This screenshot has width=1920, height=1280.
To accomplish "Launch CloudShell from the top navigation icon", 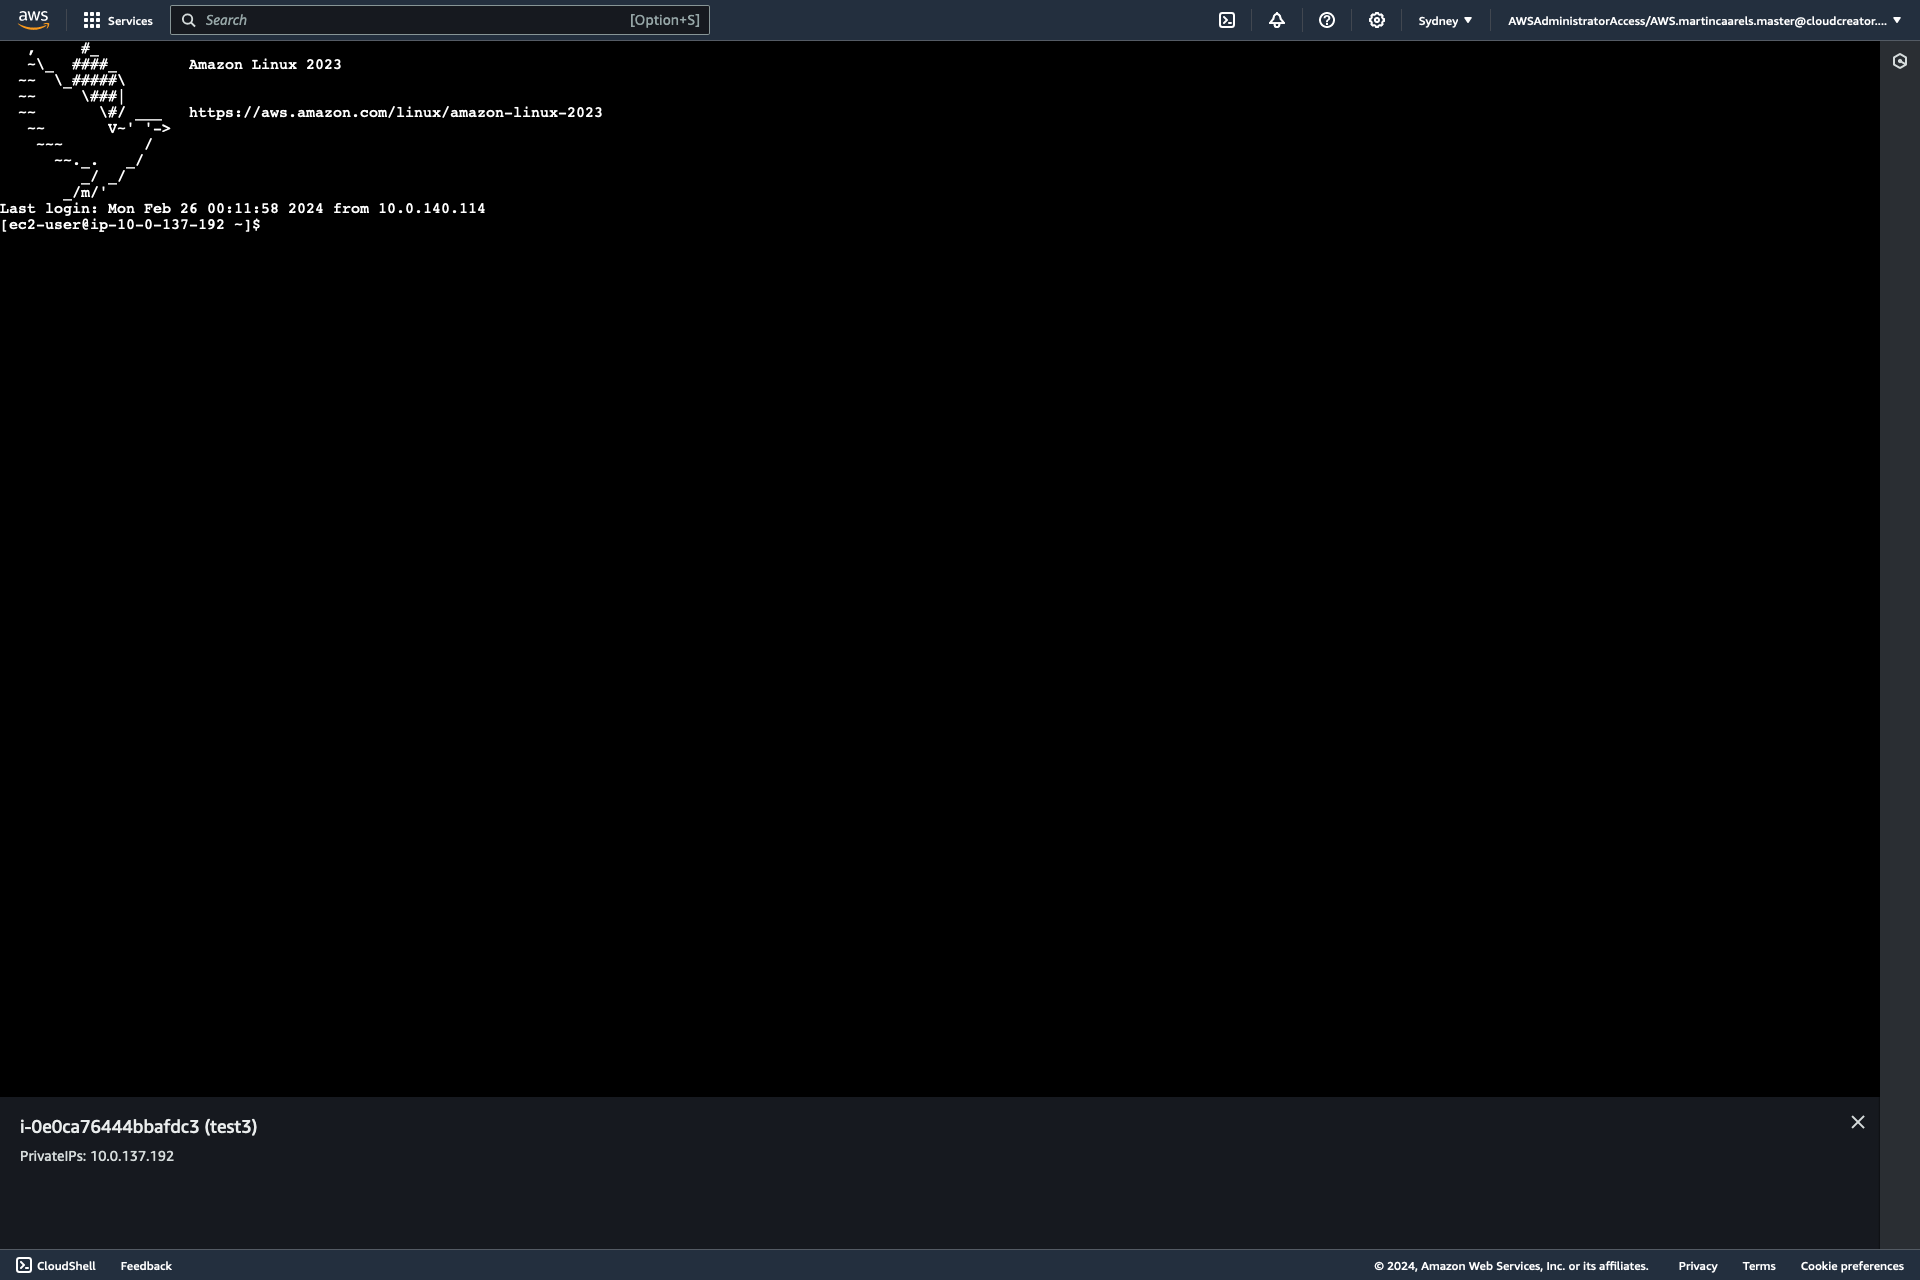I will pos(1227,20).
